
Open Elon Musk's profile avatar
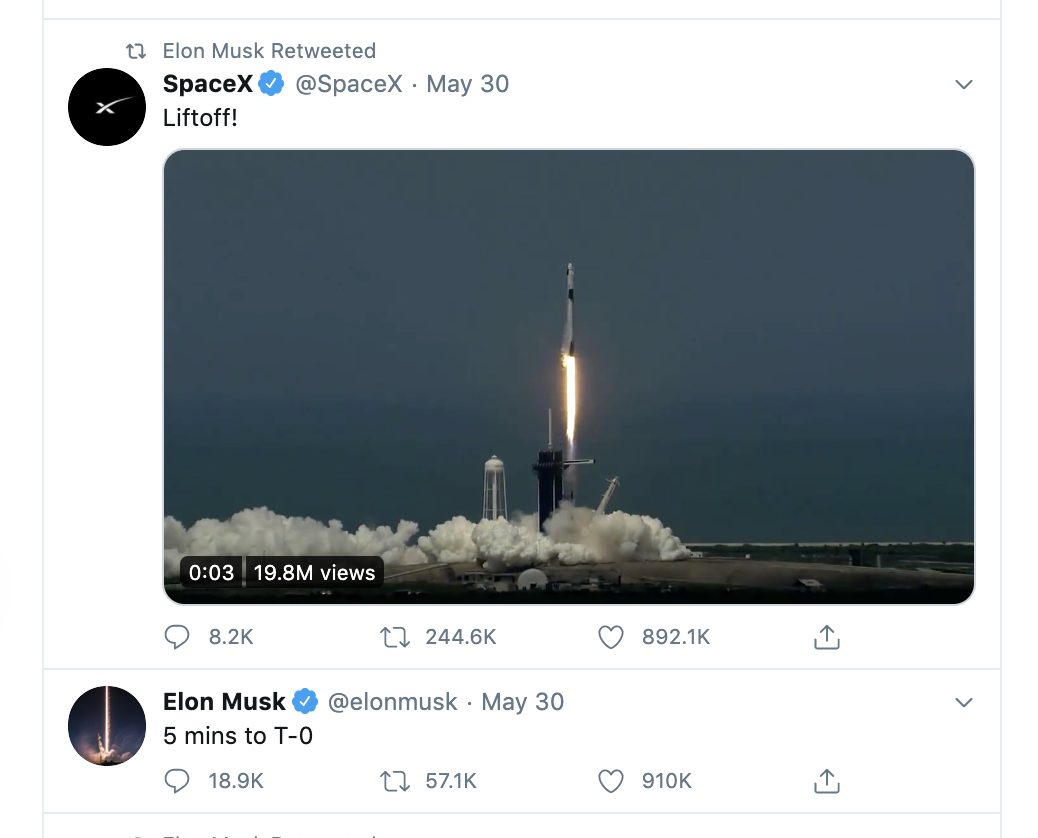click(x=107, y=726)
